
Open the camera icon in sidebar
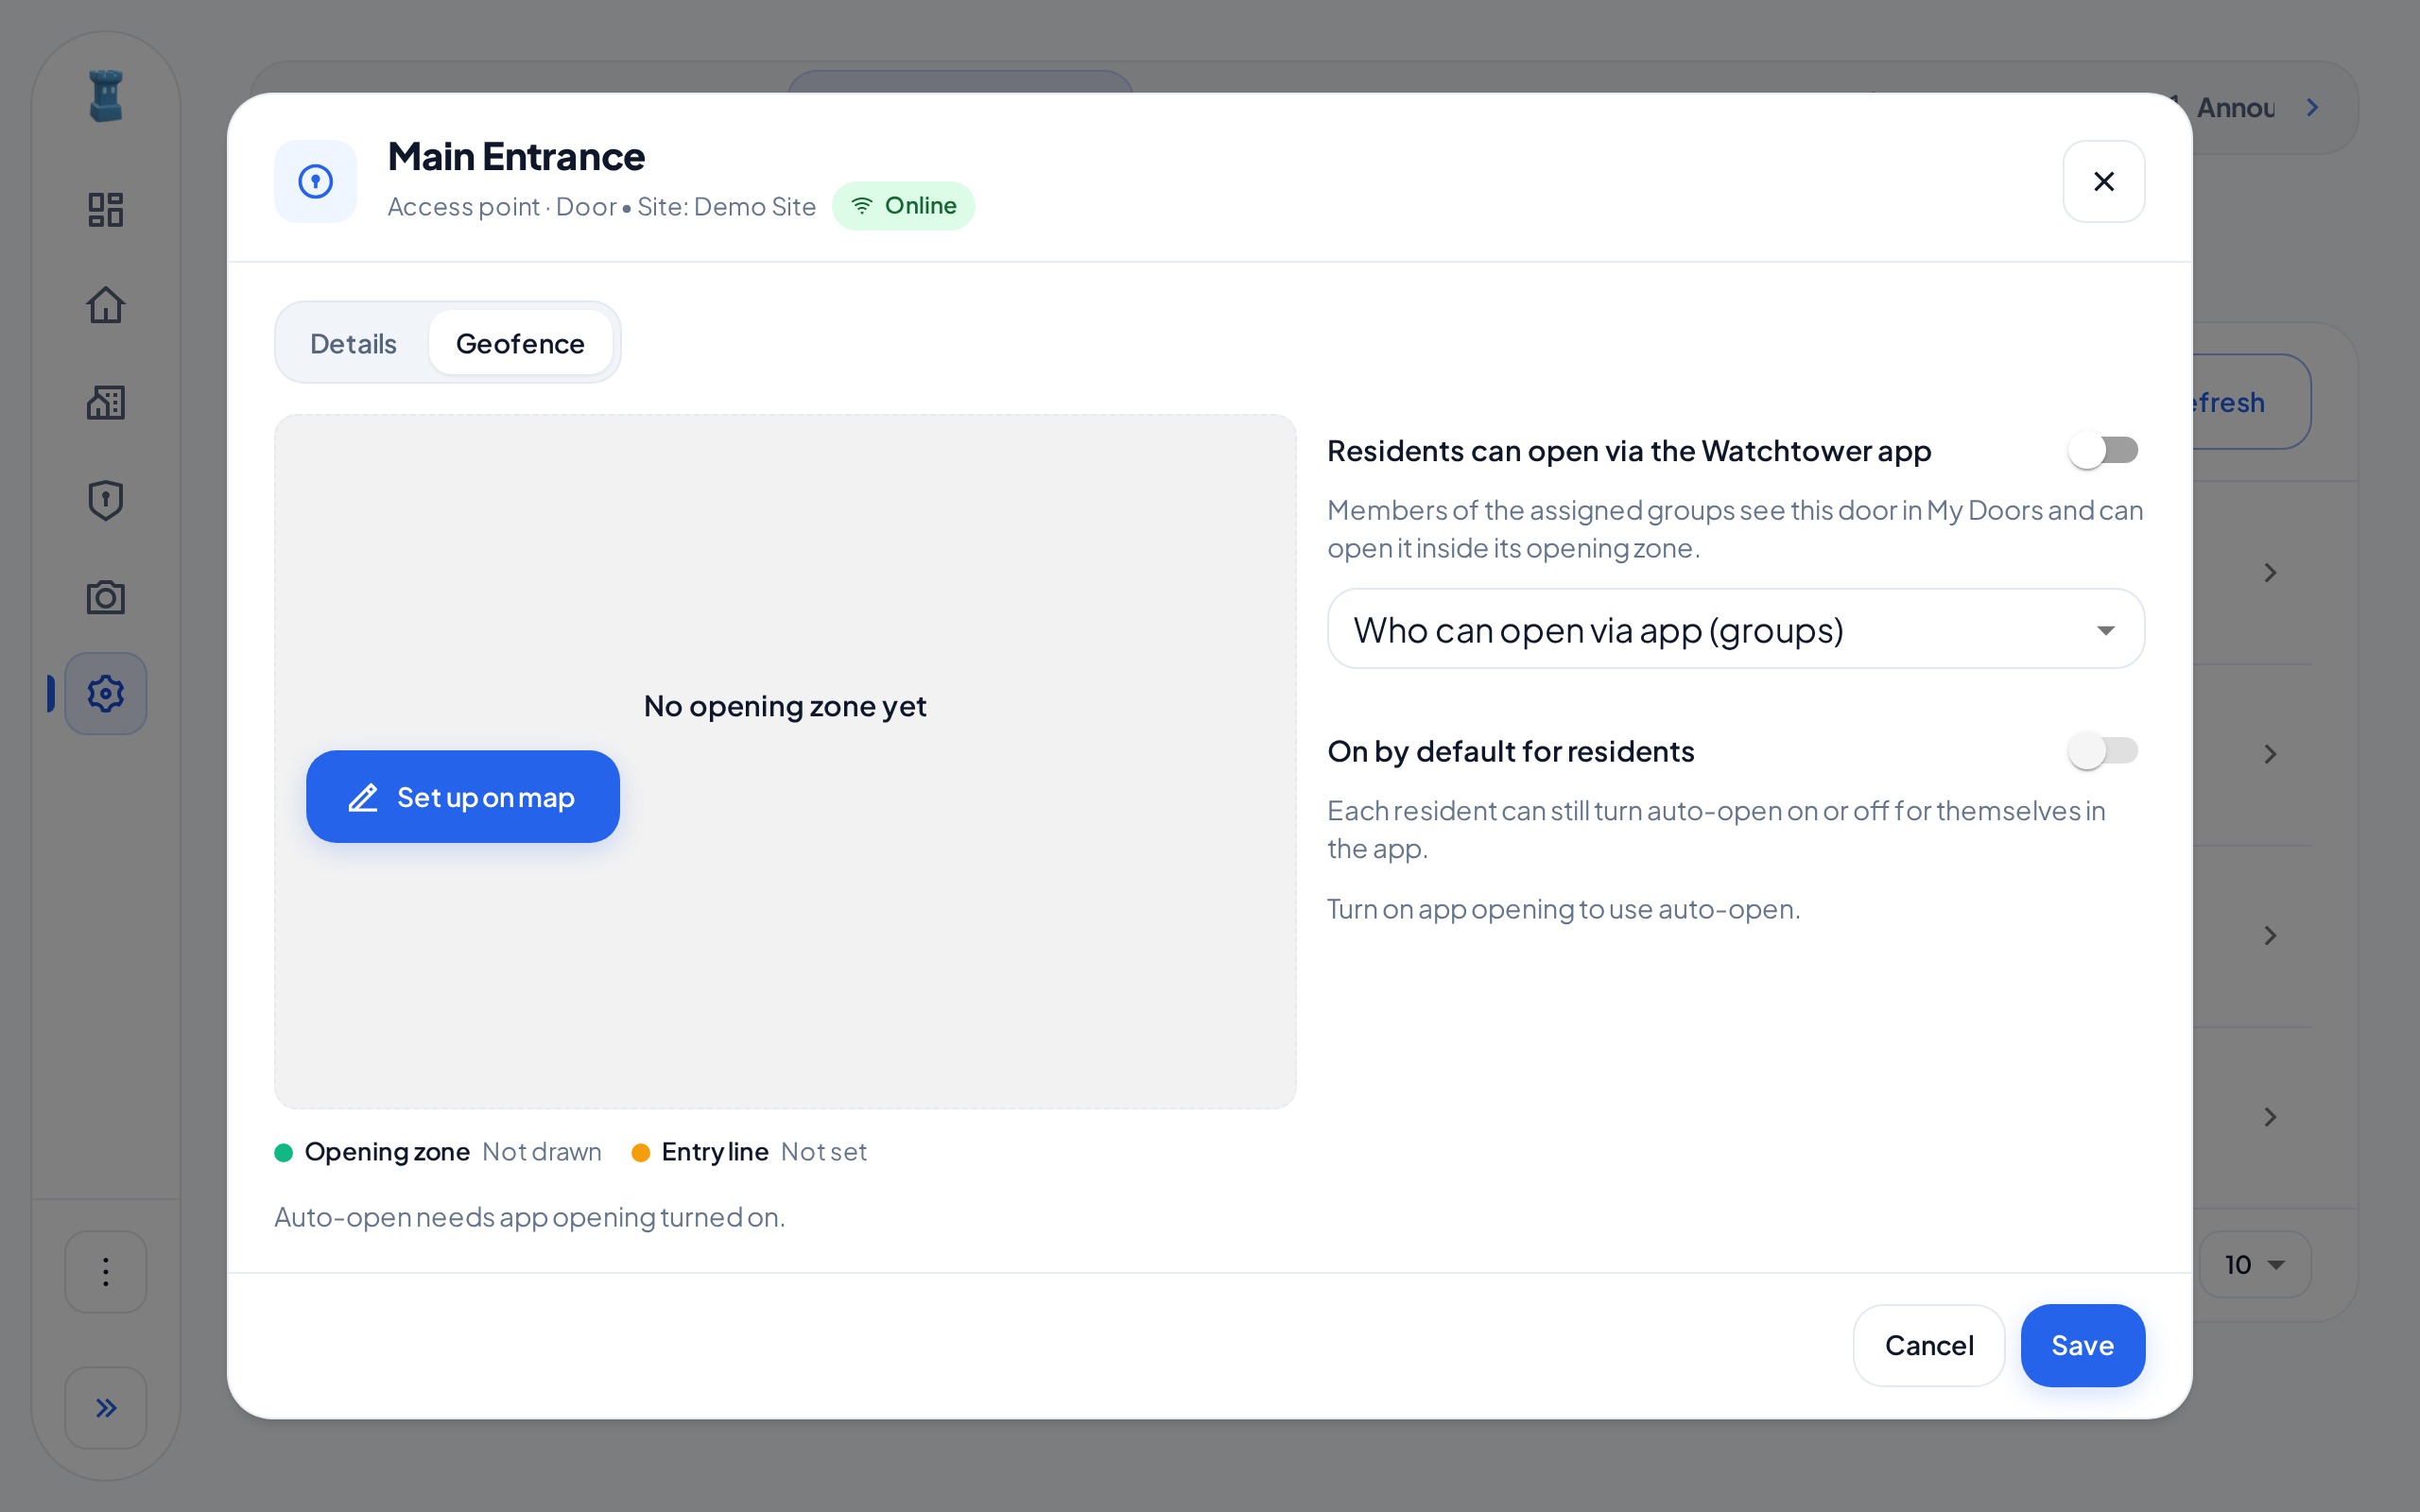point(105,597)
